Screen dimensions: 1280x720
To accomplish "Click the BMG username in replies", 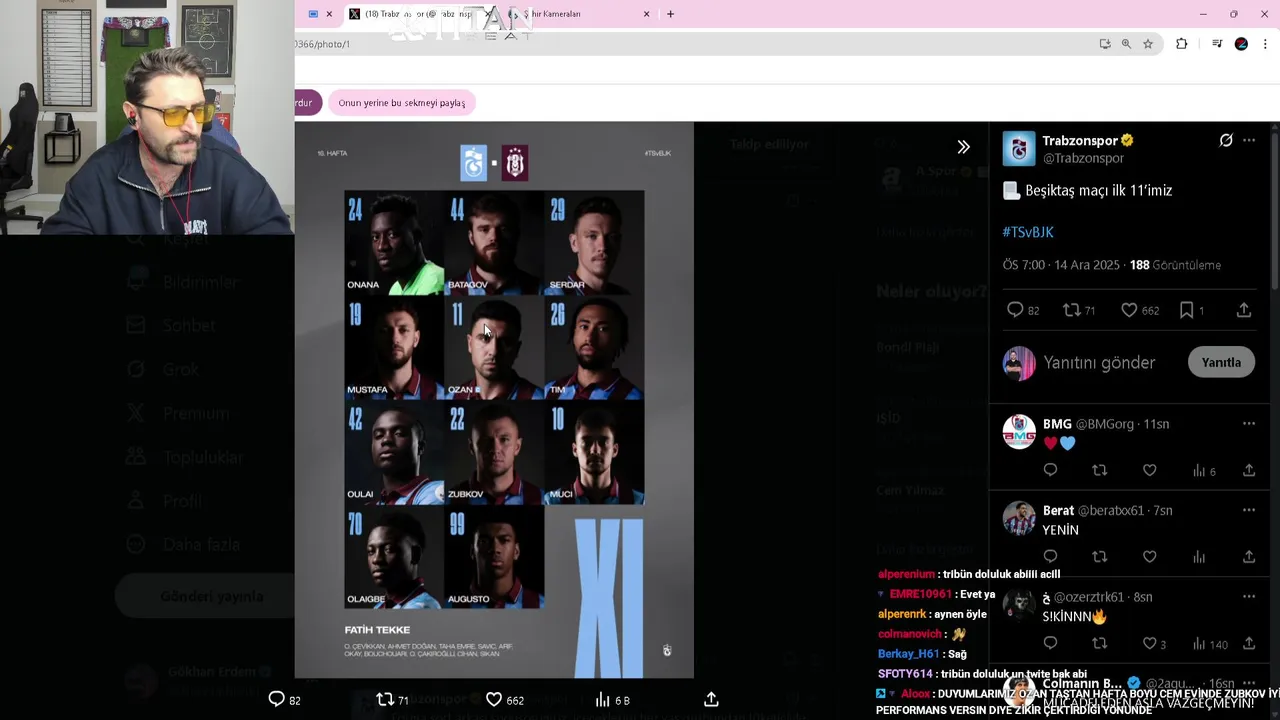I will click(x=1057, y=424).
